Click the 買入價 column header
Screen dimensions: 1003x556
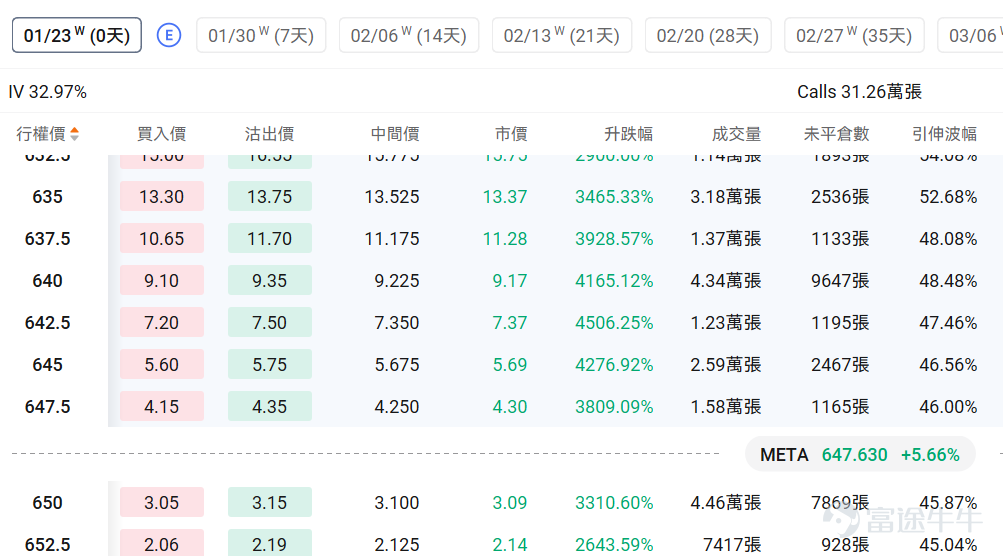pos(161,134)
